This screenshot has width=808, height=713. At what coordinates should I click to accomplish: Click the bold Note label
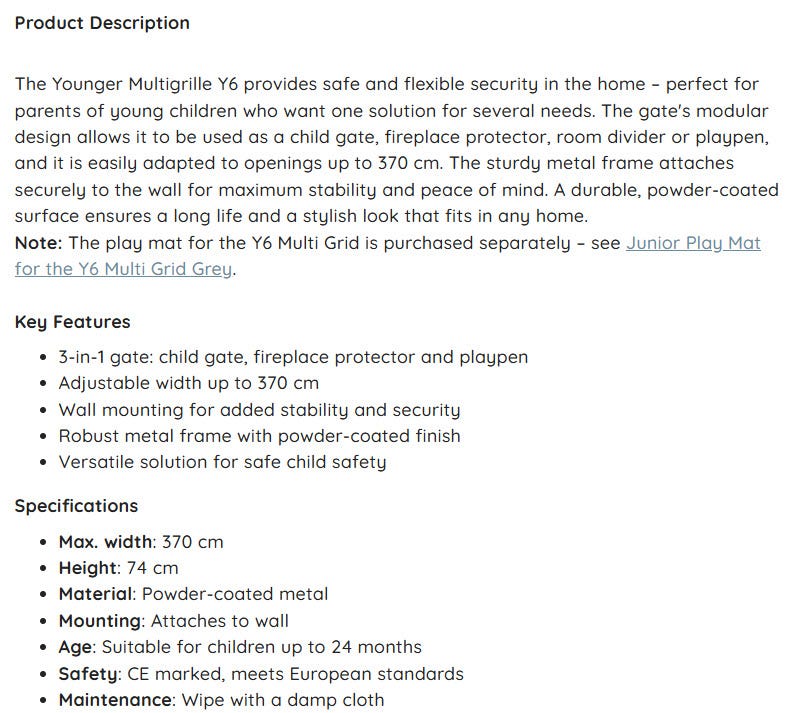pyautogui.click(x=38, y=243)
